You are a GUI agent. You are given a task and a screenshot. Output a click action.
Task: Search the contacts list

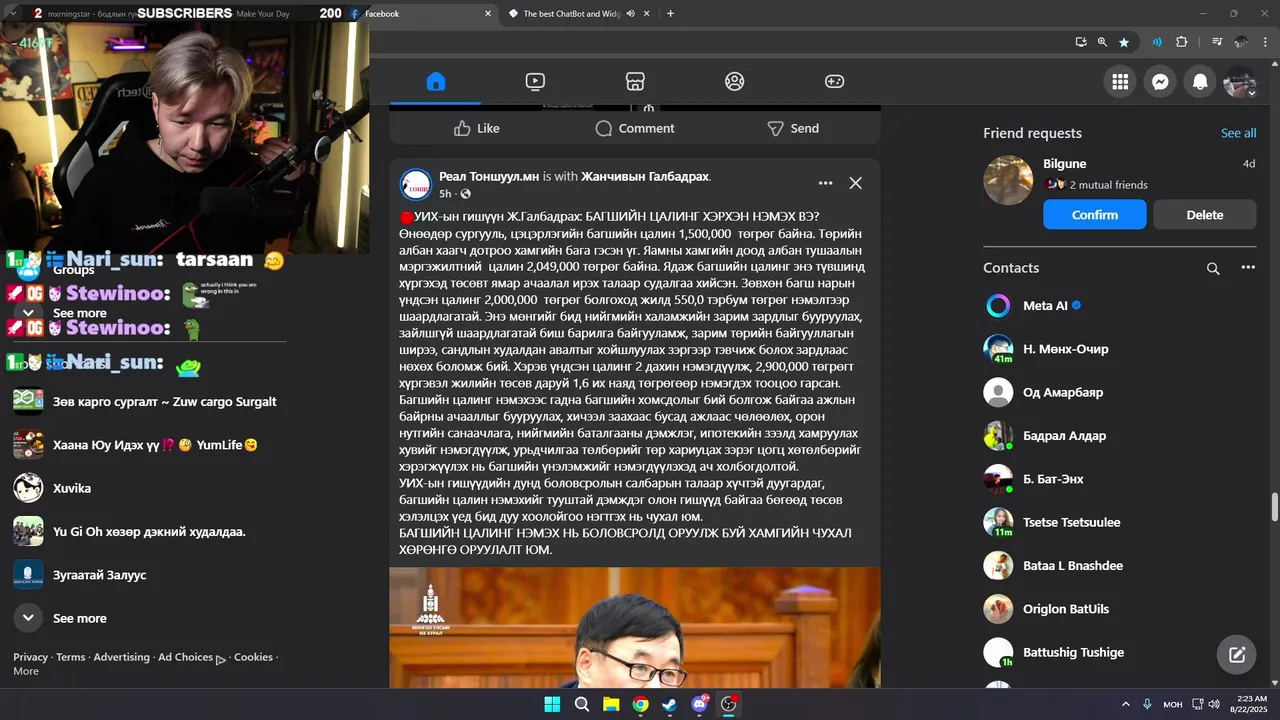pyautogui.click(x=1213, y=268)
